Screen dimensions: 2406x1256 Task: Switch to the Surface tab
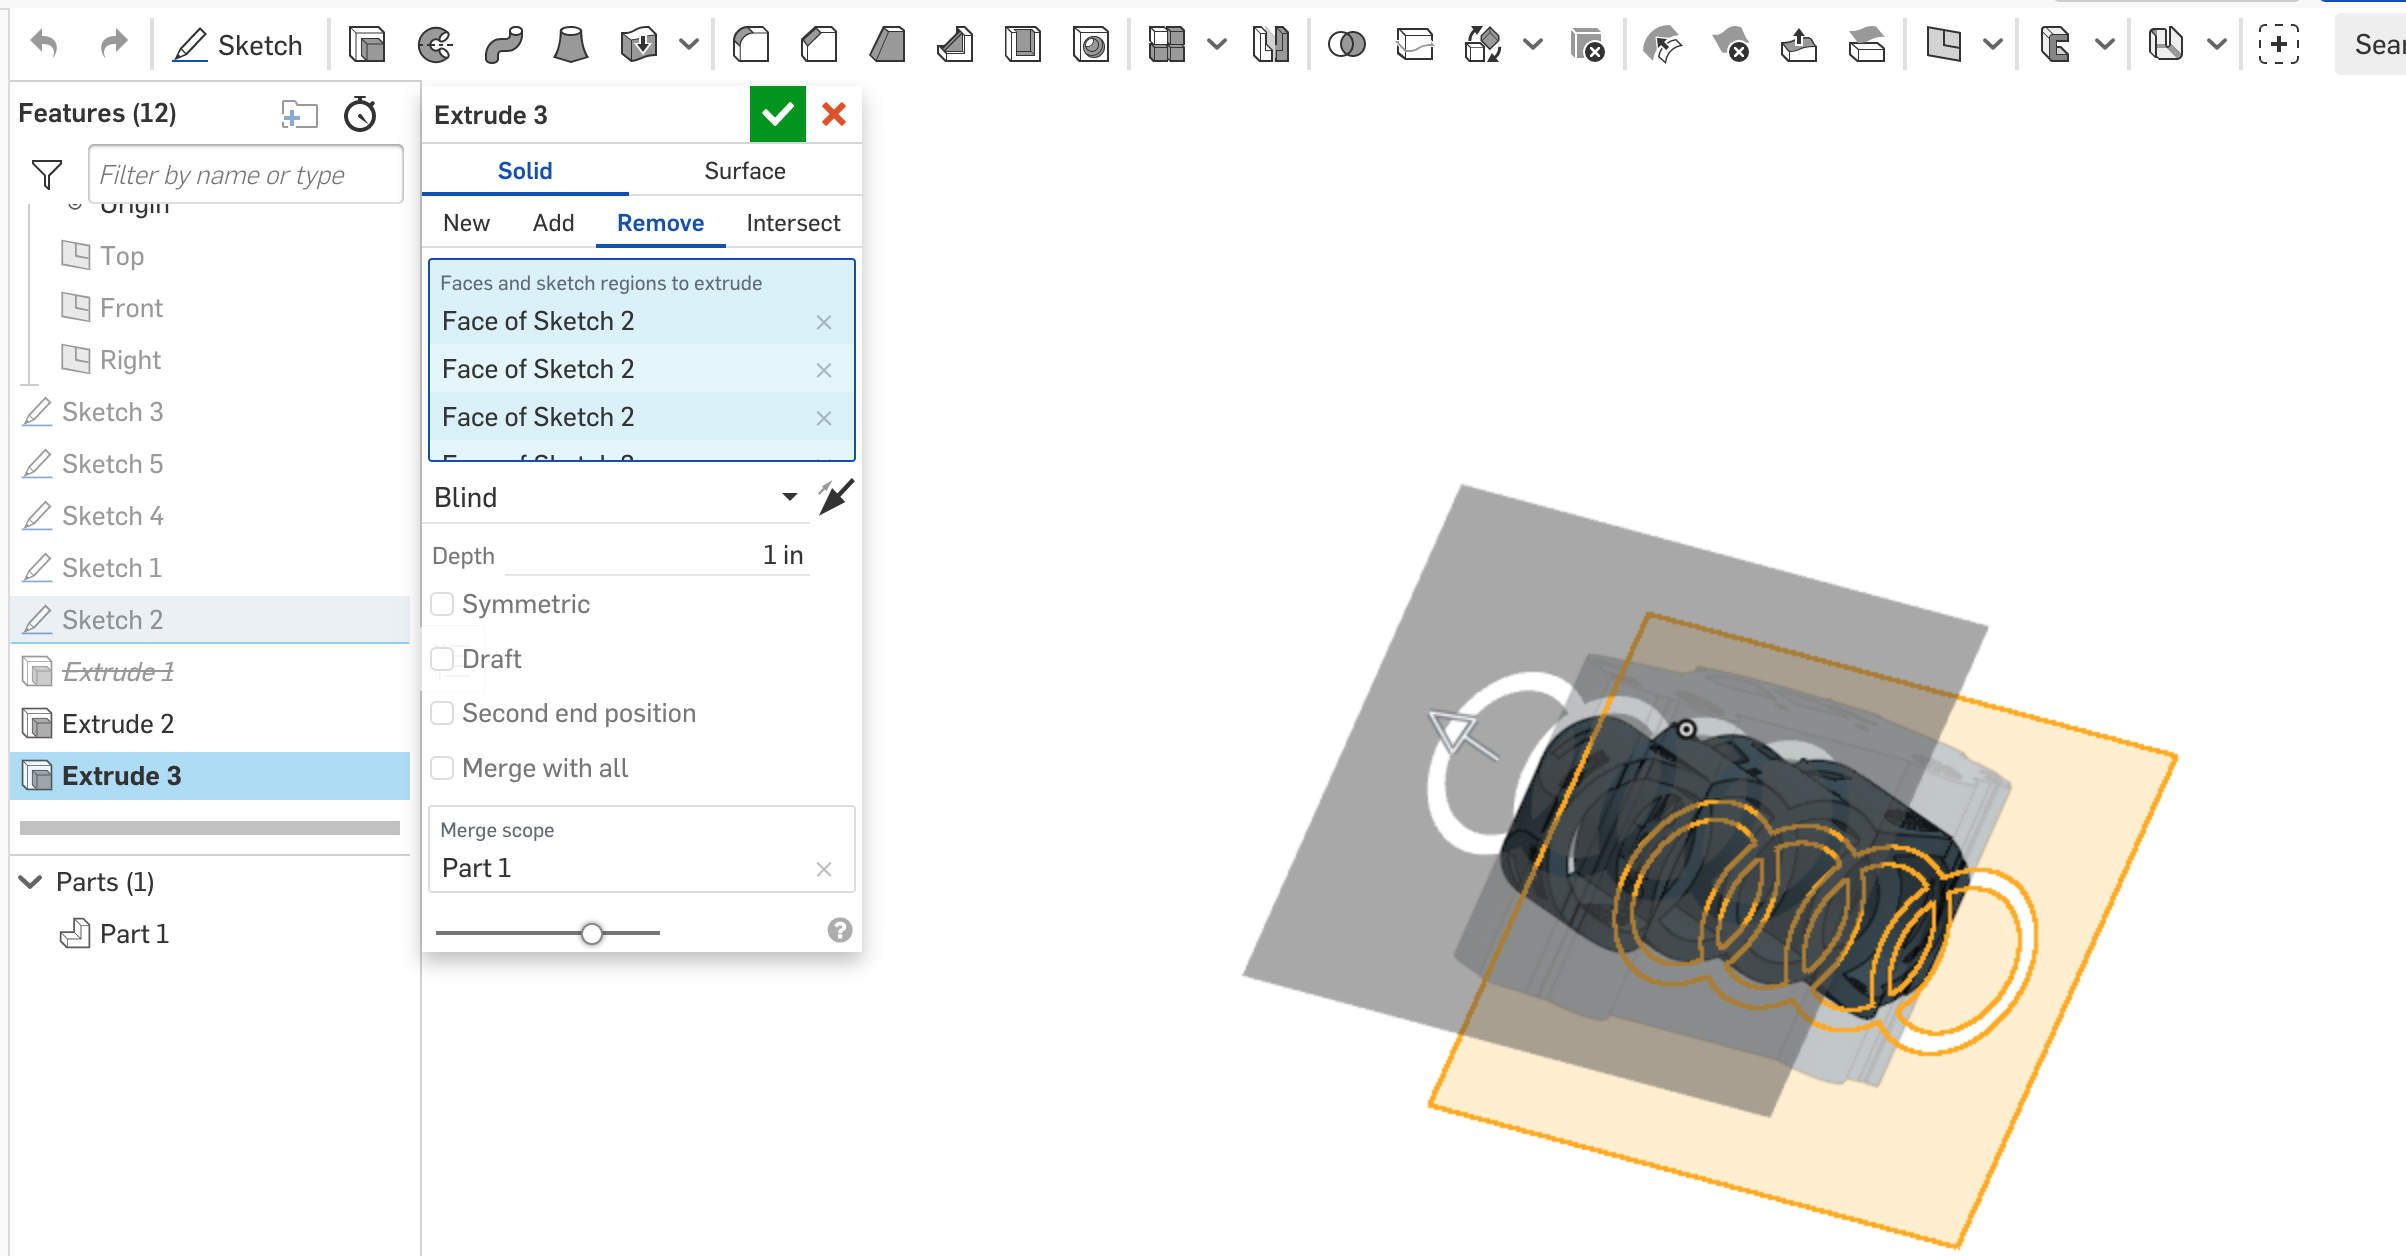[744, 170]
